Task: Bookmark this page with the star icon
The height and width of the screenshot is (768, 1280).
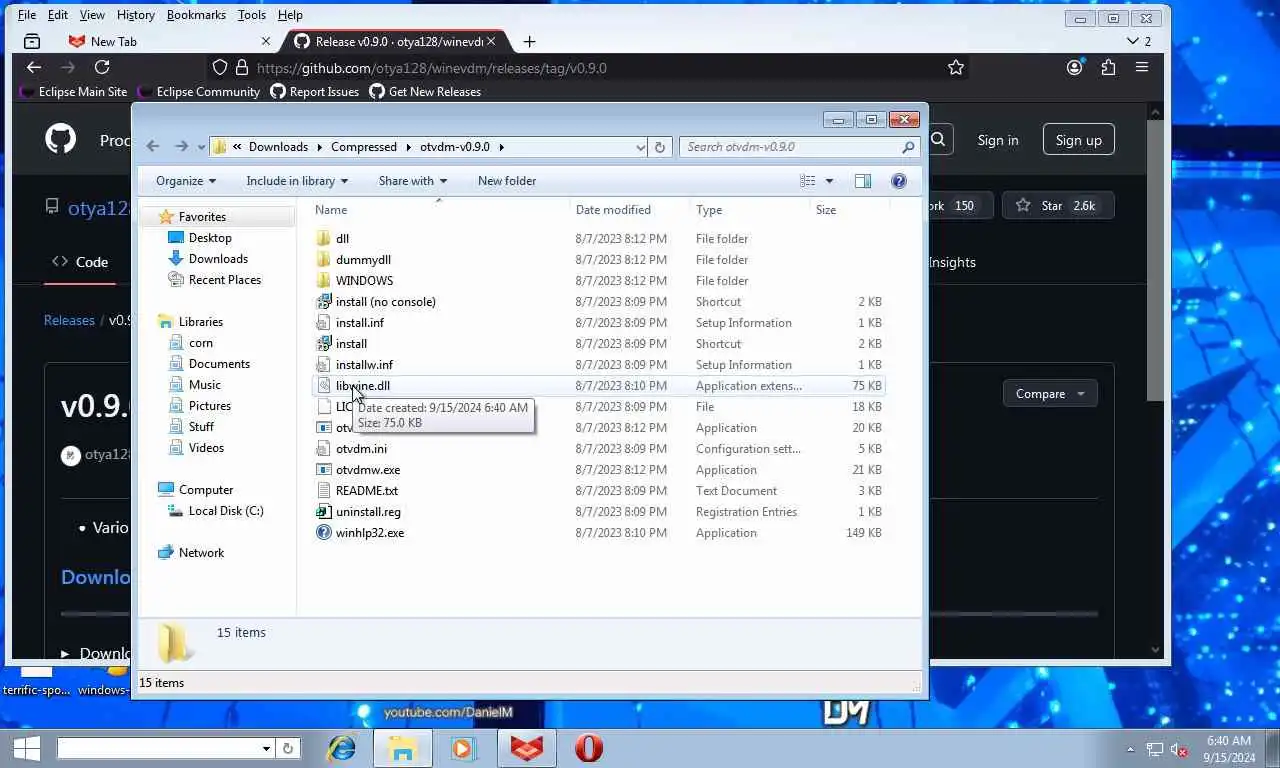Action: (956, 68)
